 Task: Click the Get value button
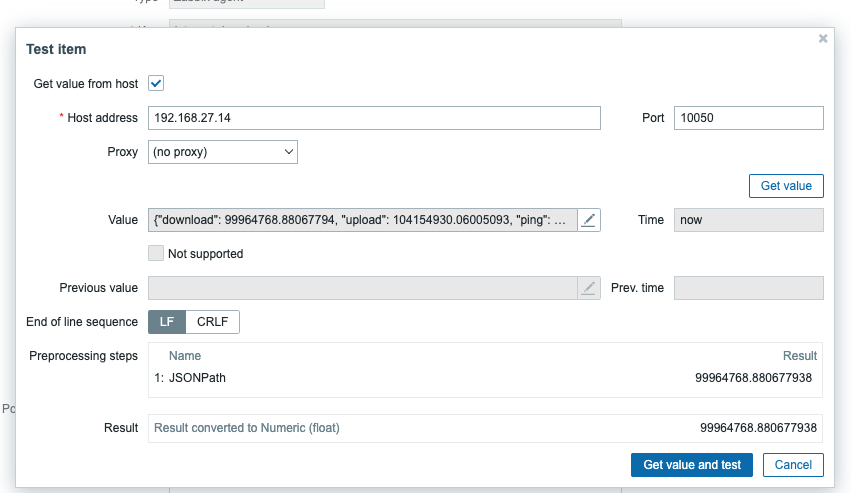click(786, 186)
